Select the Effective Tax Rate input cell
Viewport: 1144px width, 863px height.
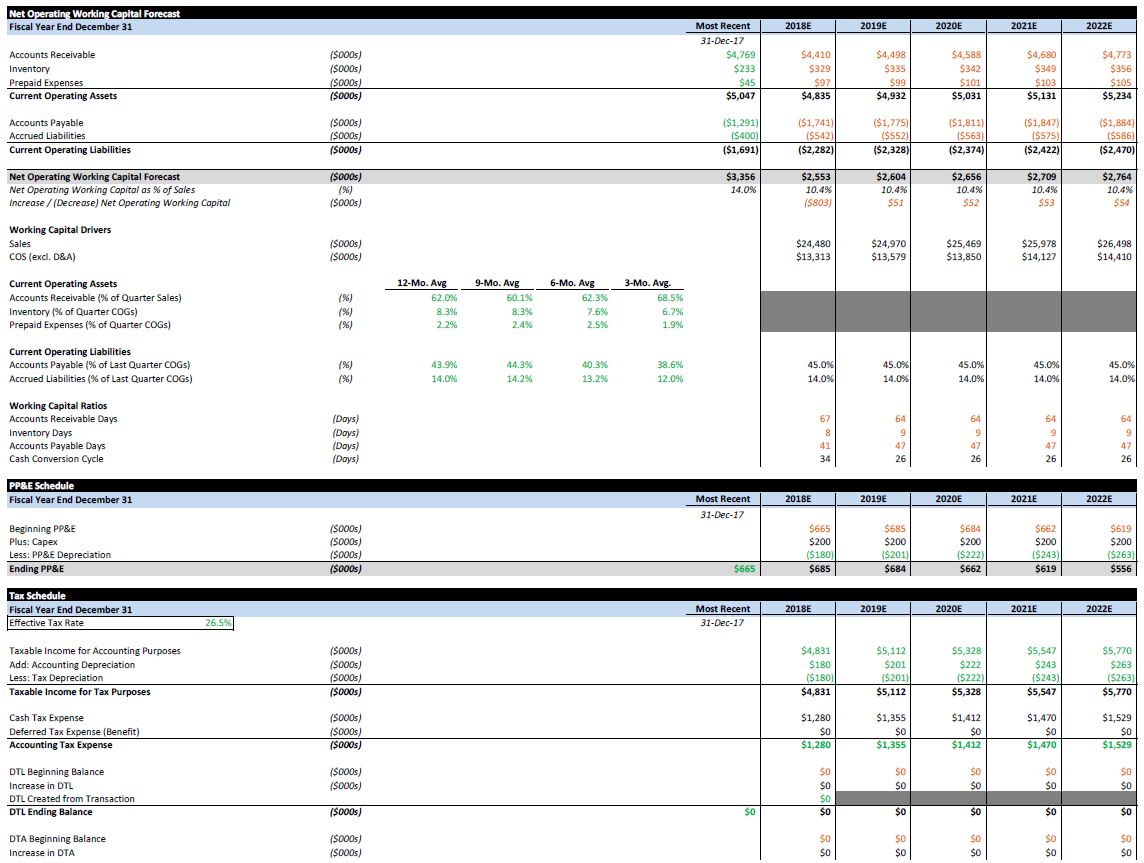point(218,621)
